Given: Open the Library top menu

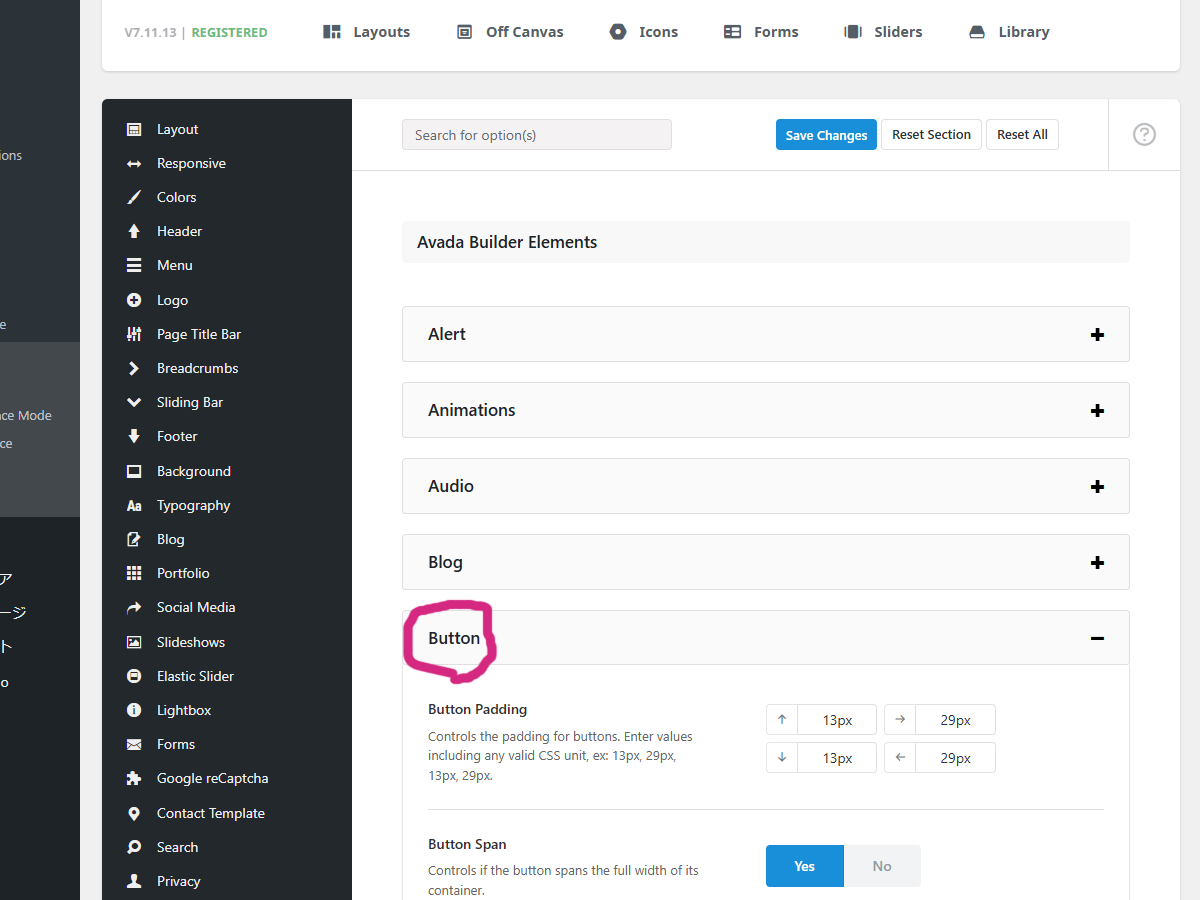Looking at the screenshot, I should [x=1009, y=32].
